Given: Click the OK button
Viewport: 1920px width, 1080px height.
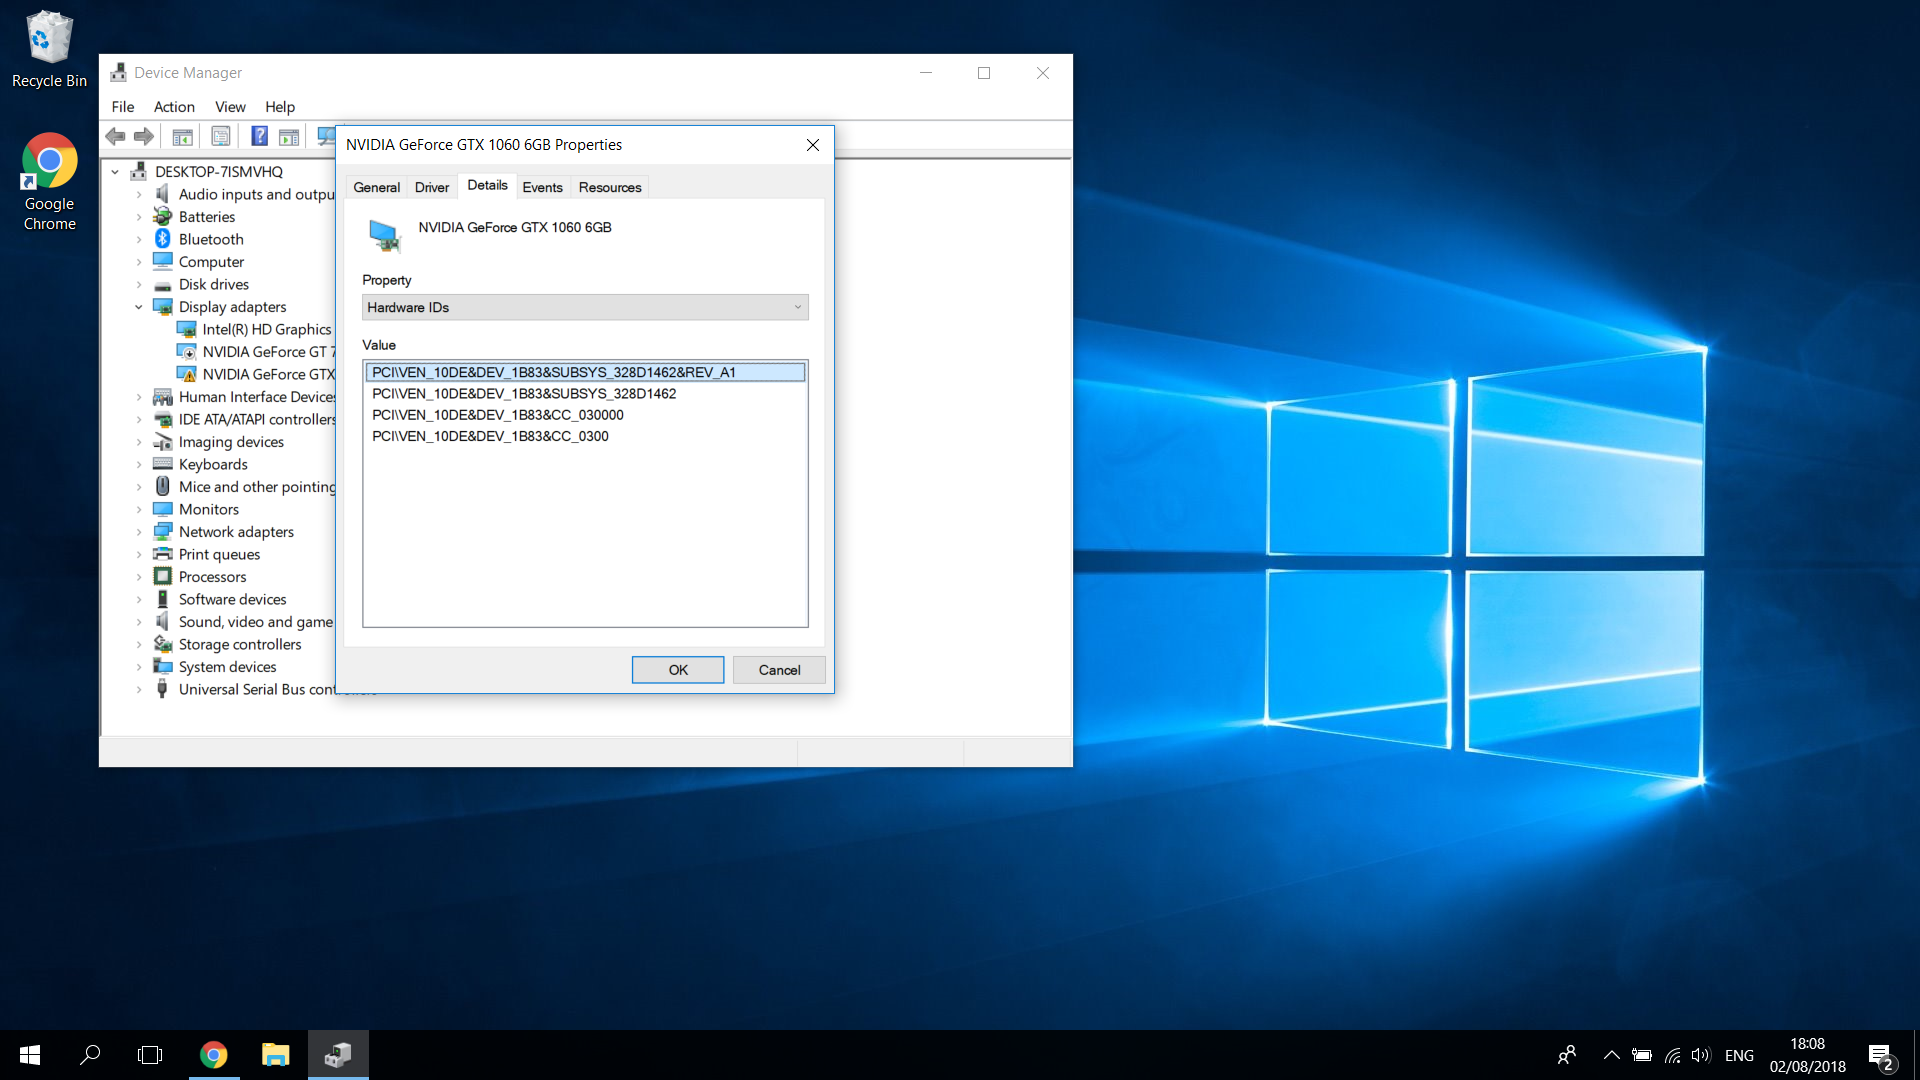Looking at the screenshot, I should pyautogui.click(x=678, y=670).
